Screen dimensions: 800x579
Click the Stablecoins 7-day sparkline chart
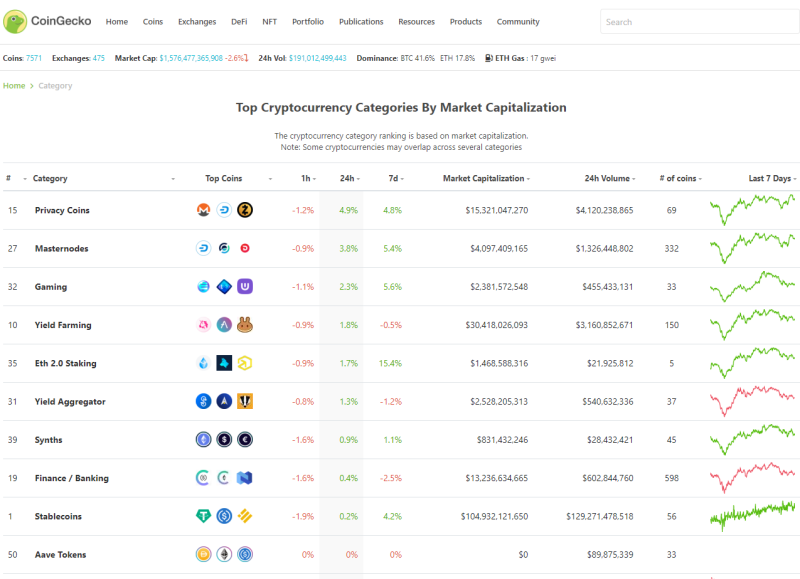[752, 516]
